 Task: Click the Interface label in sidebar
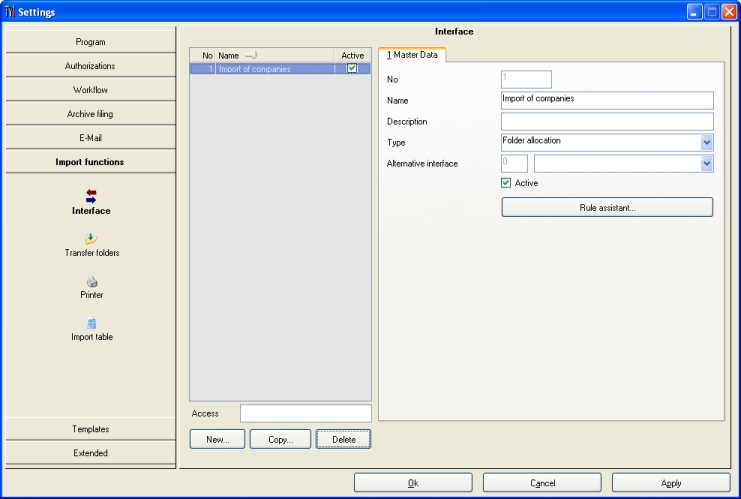coord(91,211)
